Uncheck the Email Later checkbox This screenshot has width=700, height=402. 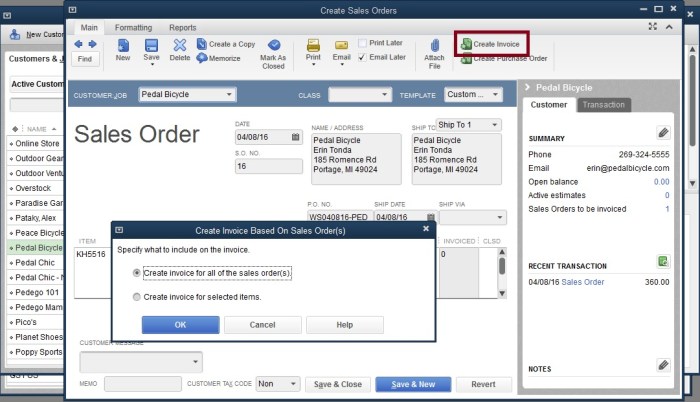coord(362,57)
